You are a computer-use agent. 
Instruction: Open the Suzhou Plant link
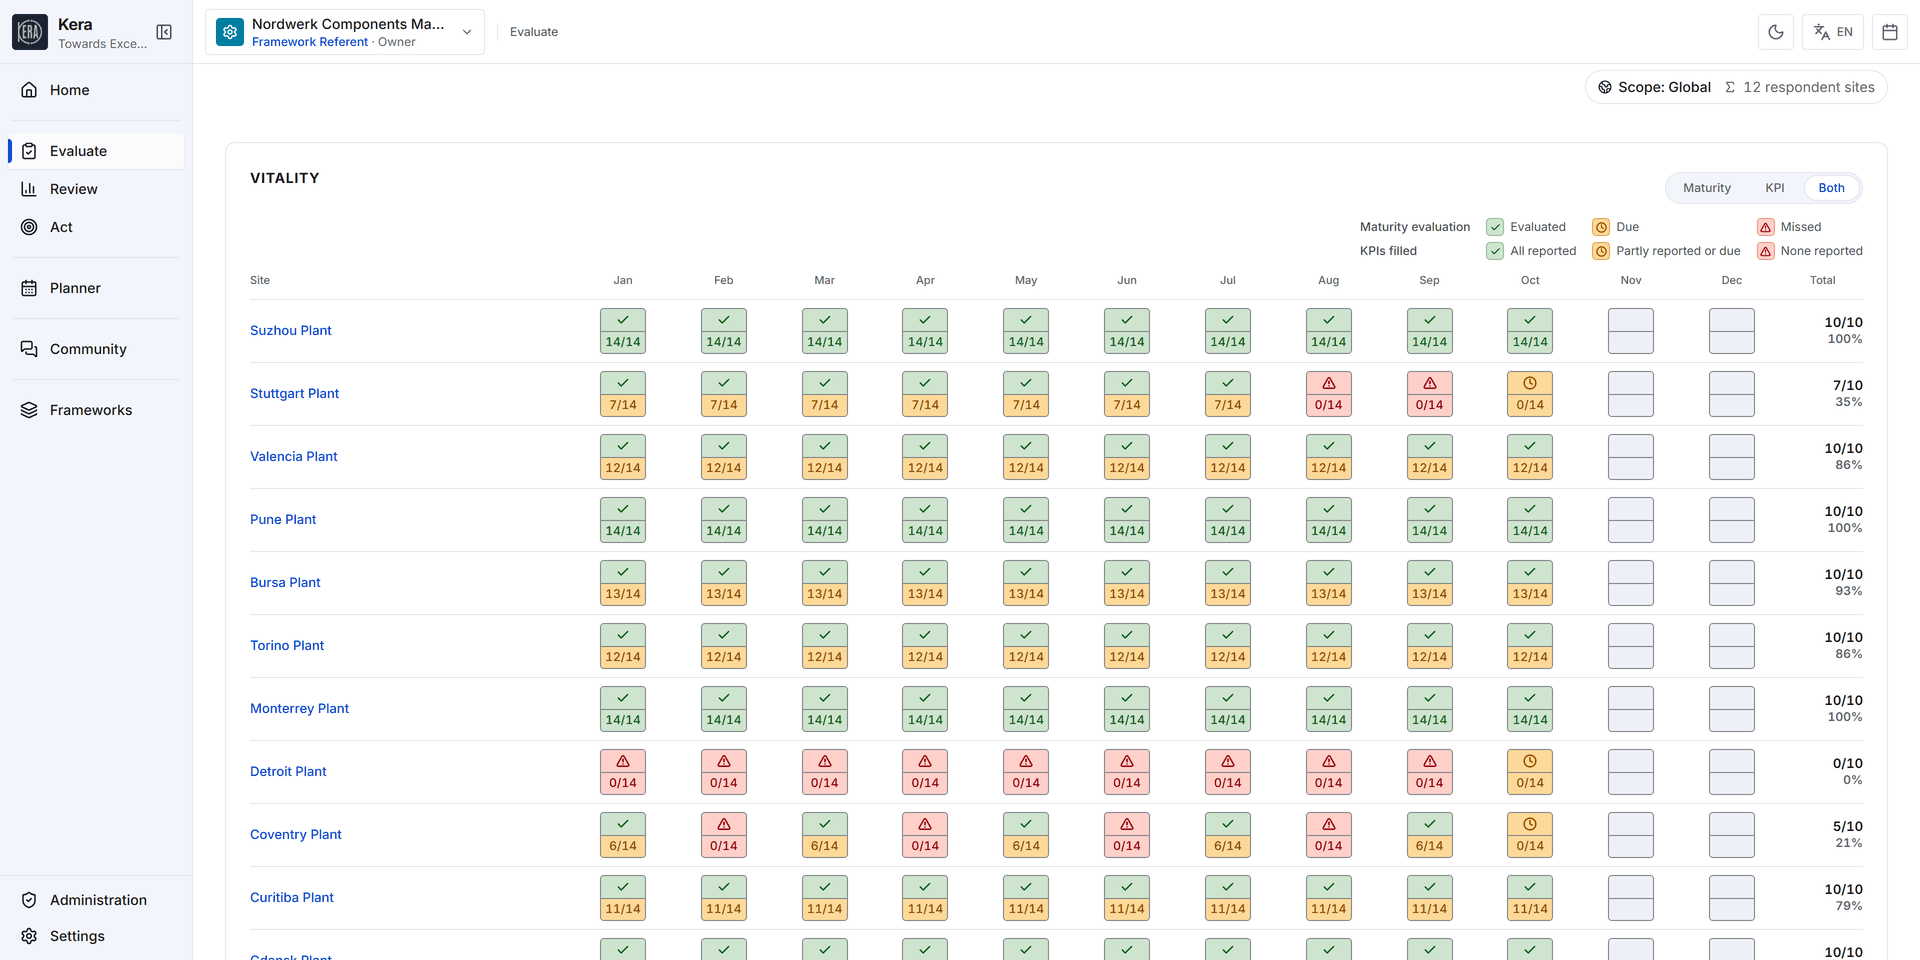(x=290, y=331)
